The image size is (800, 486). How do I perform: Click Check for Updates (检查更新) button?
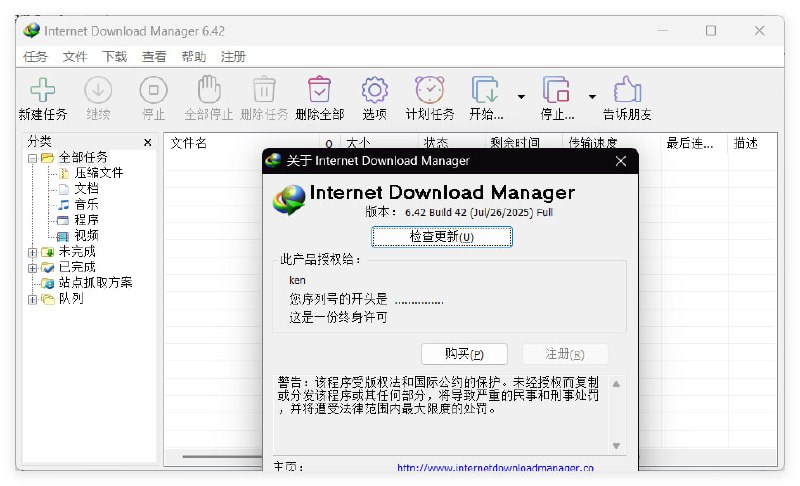coord(442,237)
